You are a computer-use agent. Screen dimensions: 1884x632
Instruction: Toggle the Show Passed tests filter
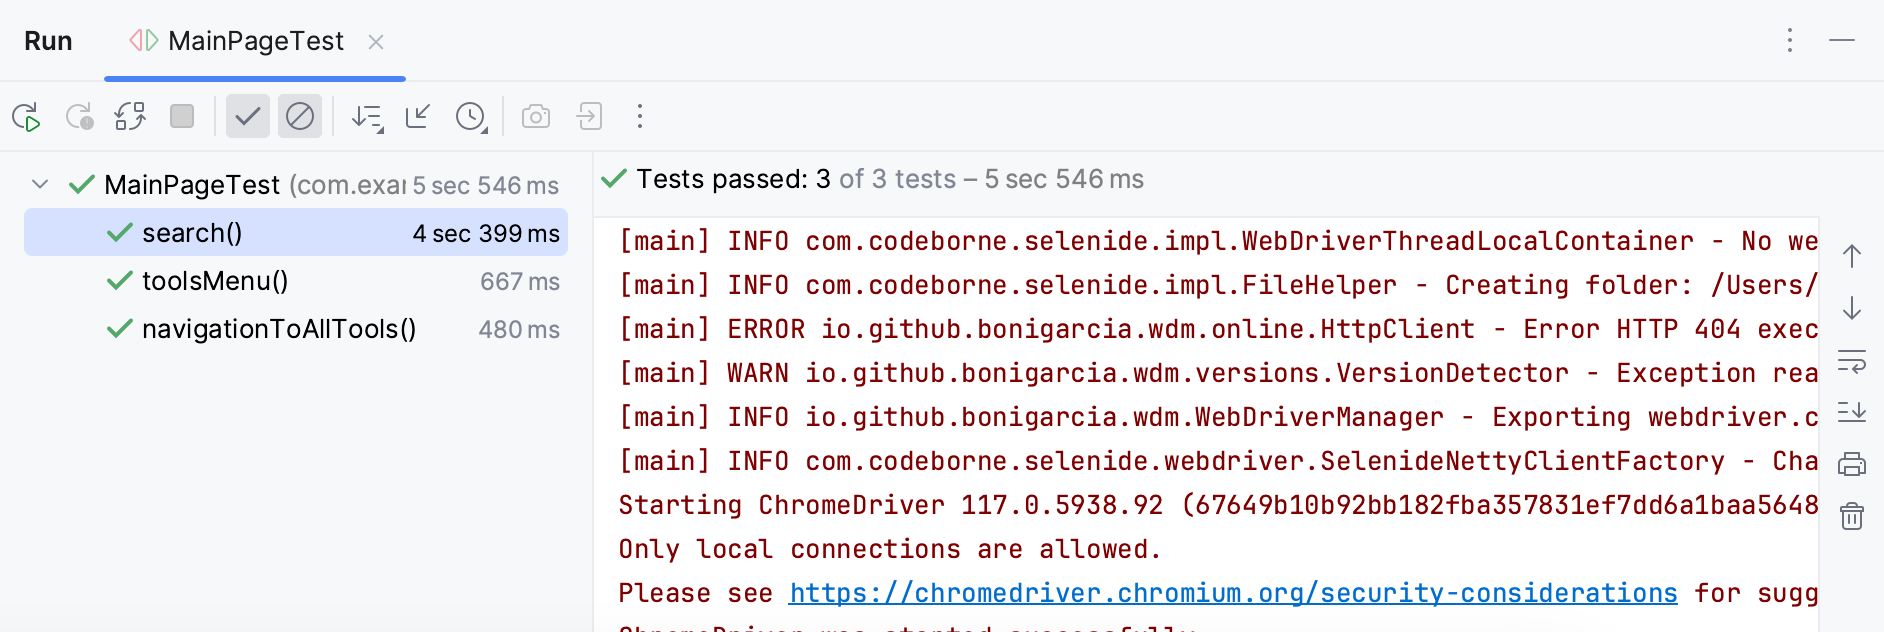tap(248, 117)
